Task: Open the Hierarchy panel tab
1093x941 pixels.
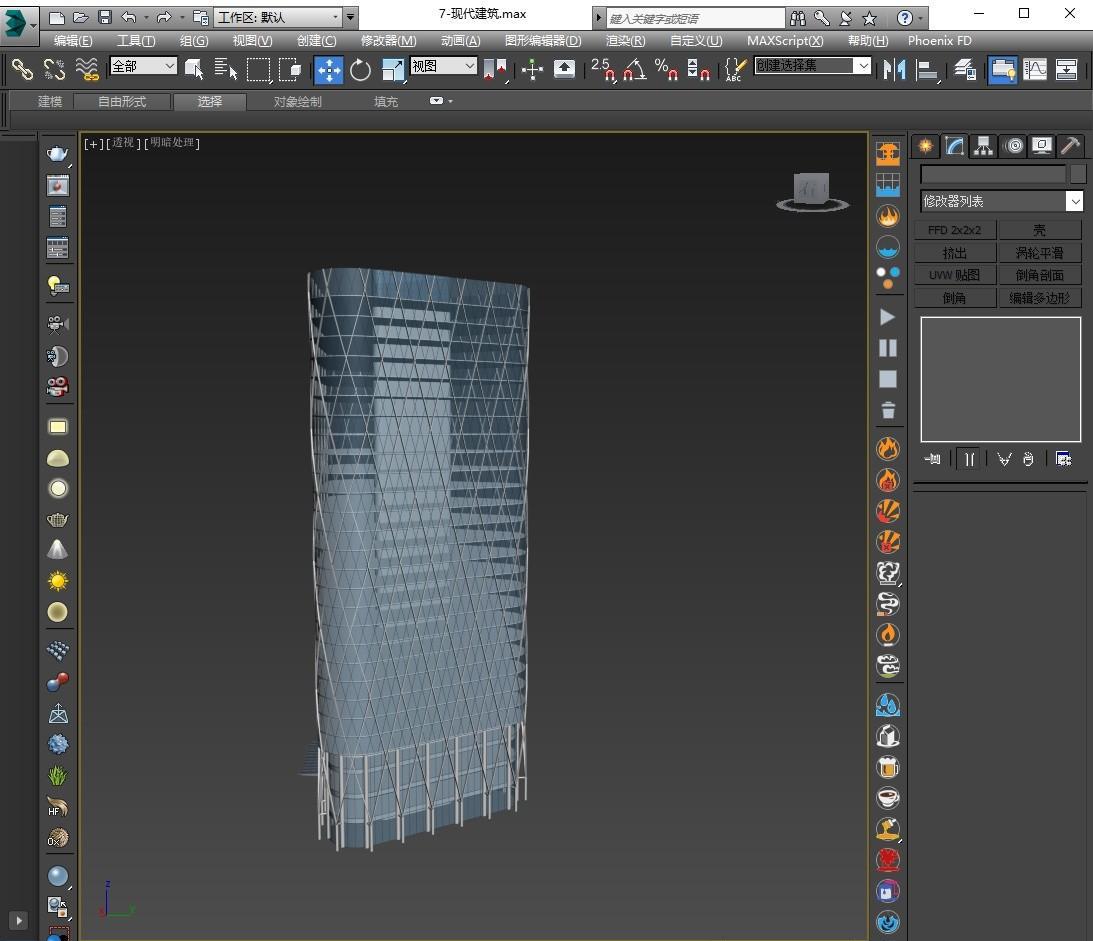Action: 984,146
